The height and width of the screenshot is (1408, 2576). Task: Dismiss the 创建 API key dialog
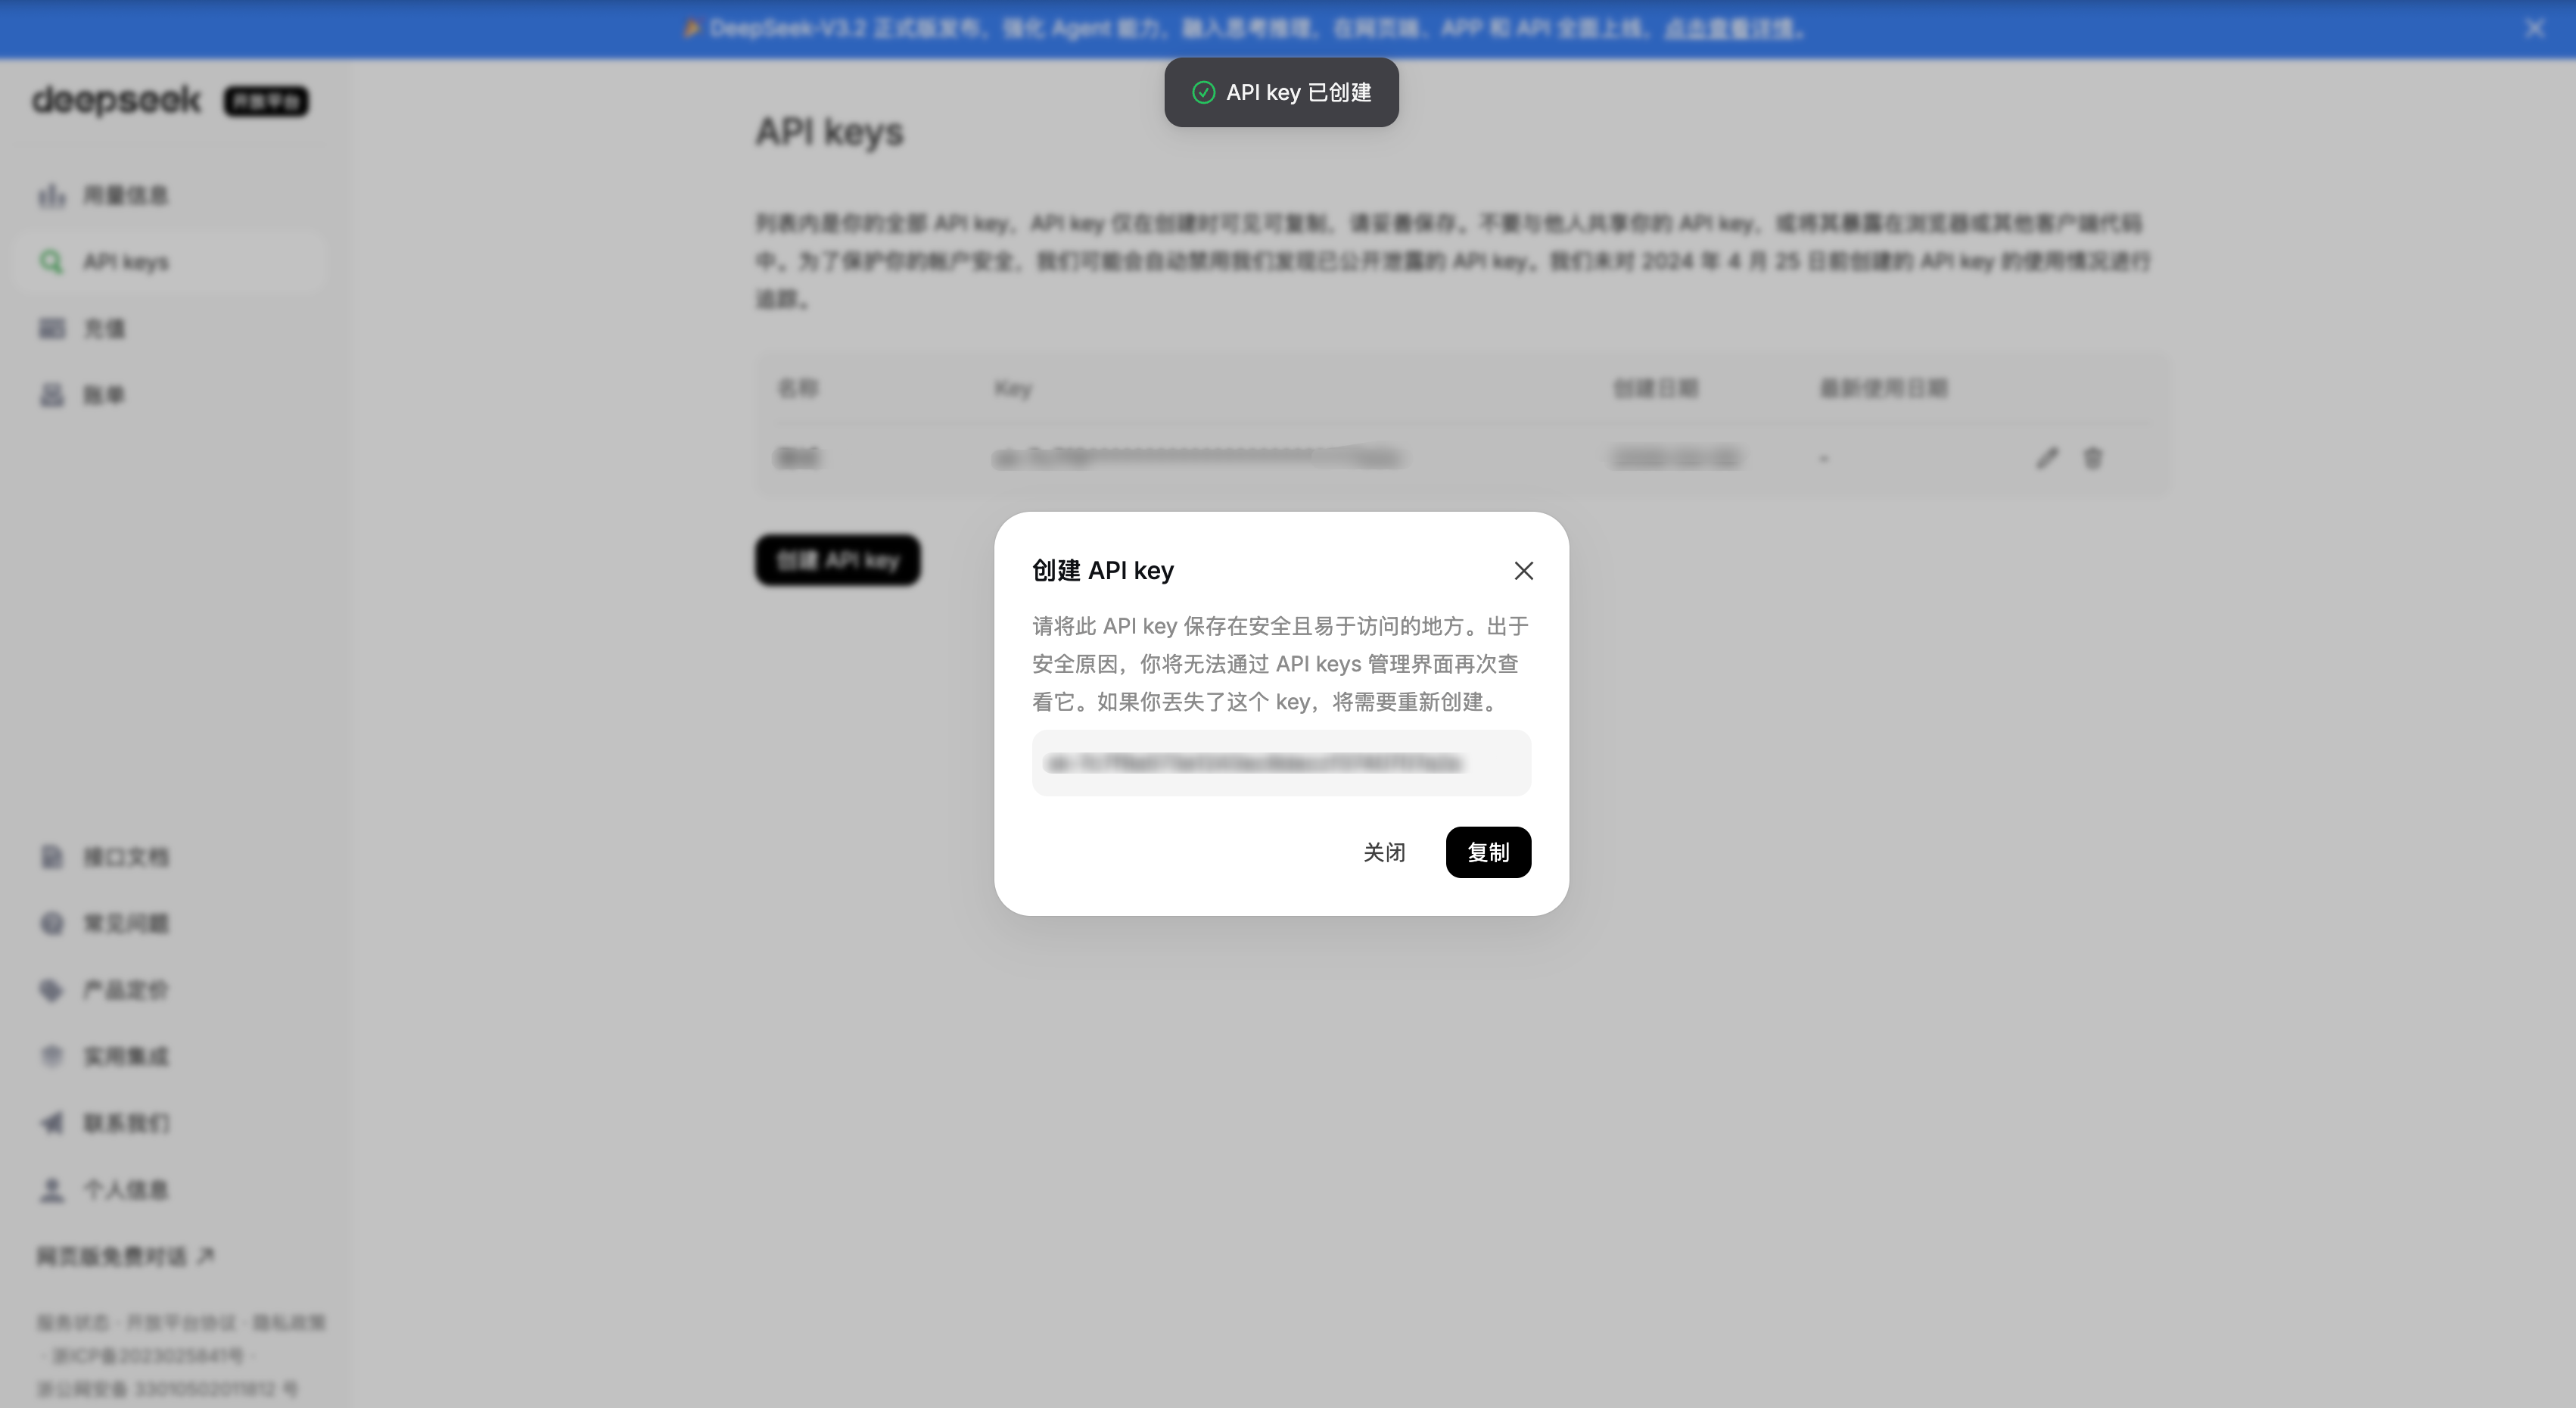click(1523, 570)
